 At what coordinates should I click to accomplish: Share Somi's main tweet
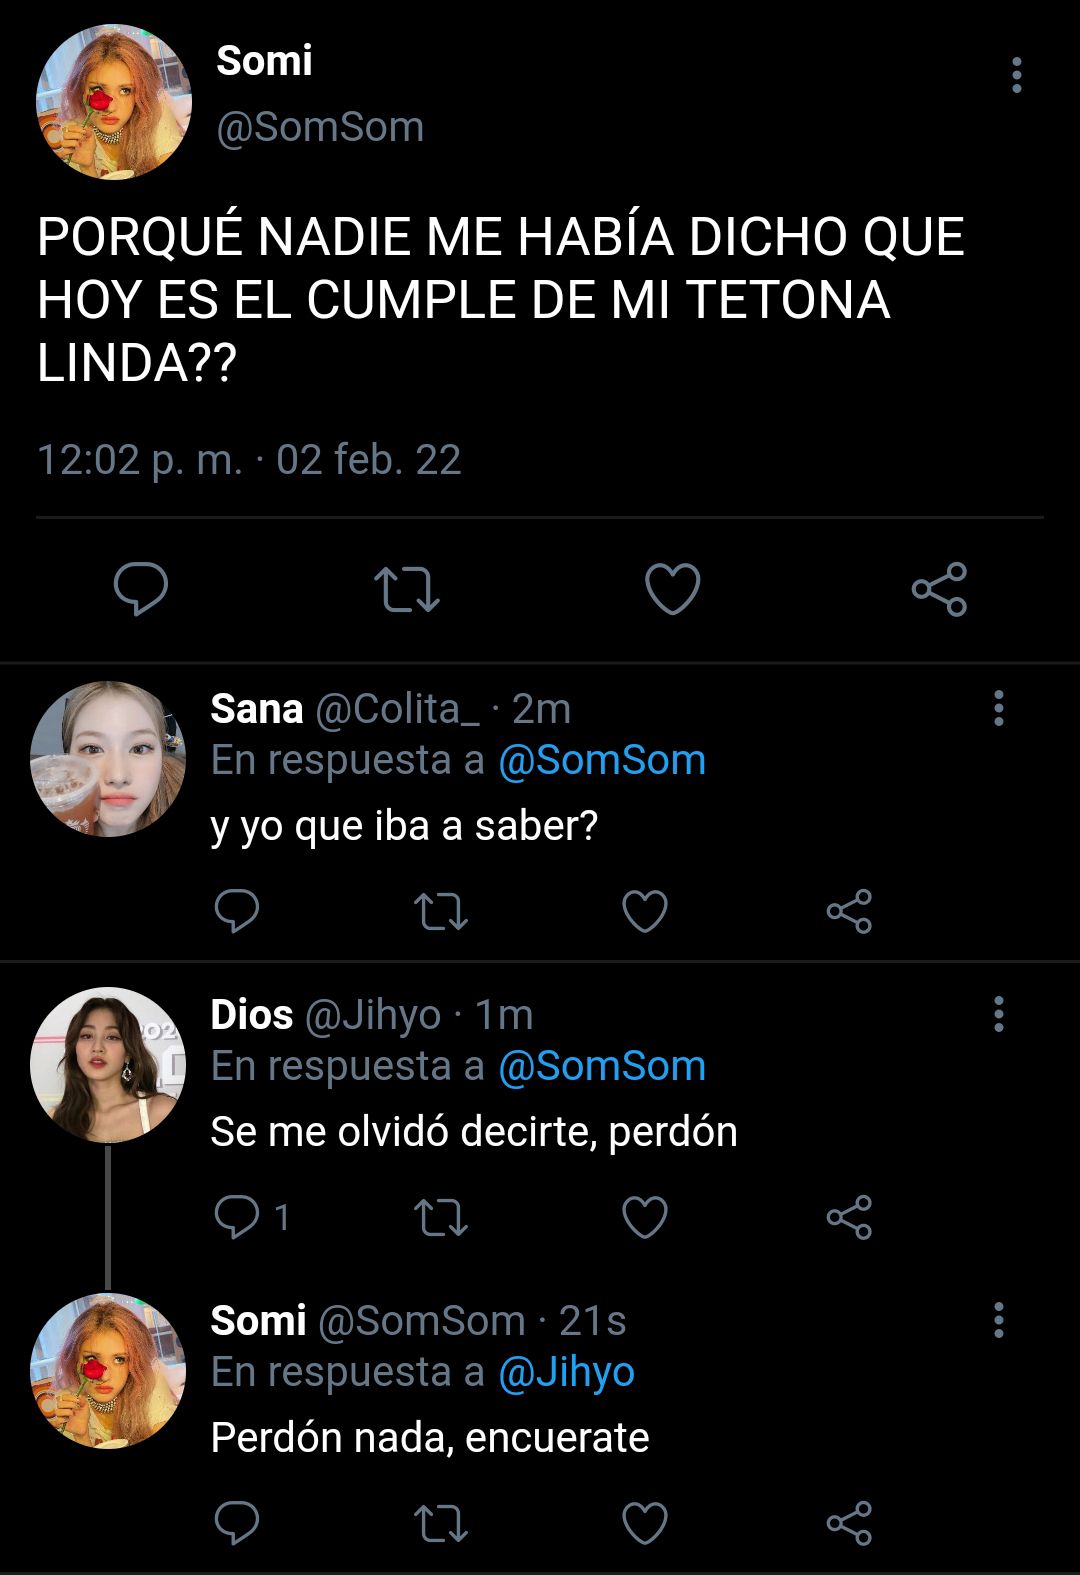click(939, 588)
